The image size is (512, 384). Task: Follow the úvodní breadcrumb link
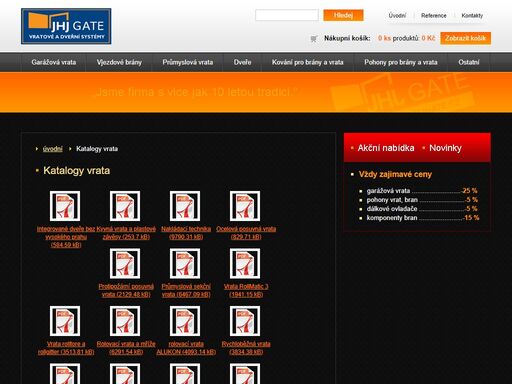(x=53, y=149)
